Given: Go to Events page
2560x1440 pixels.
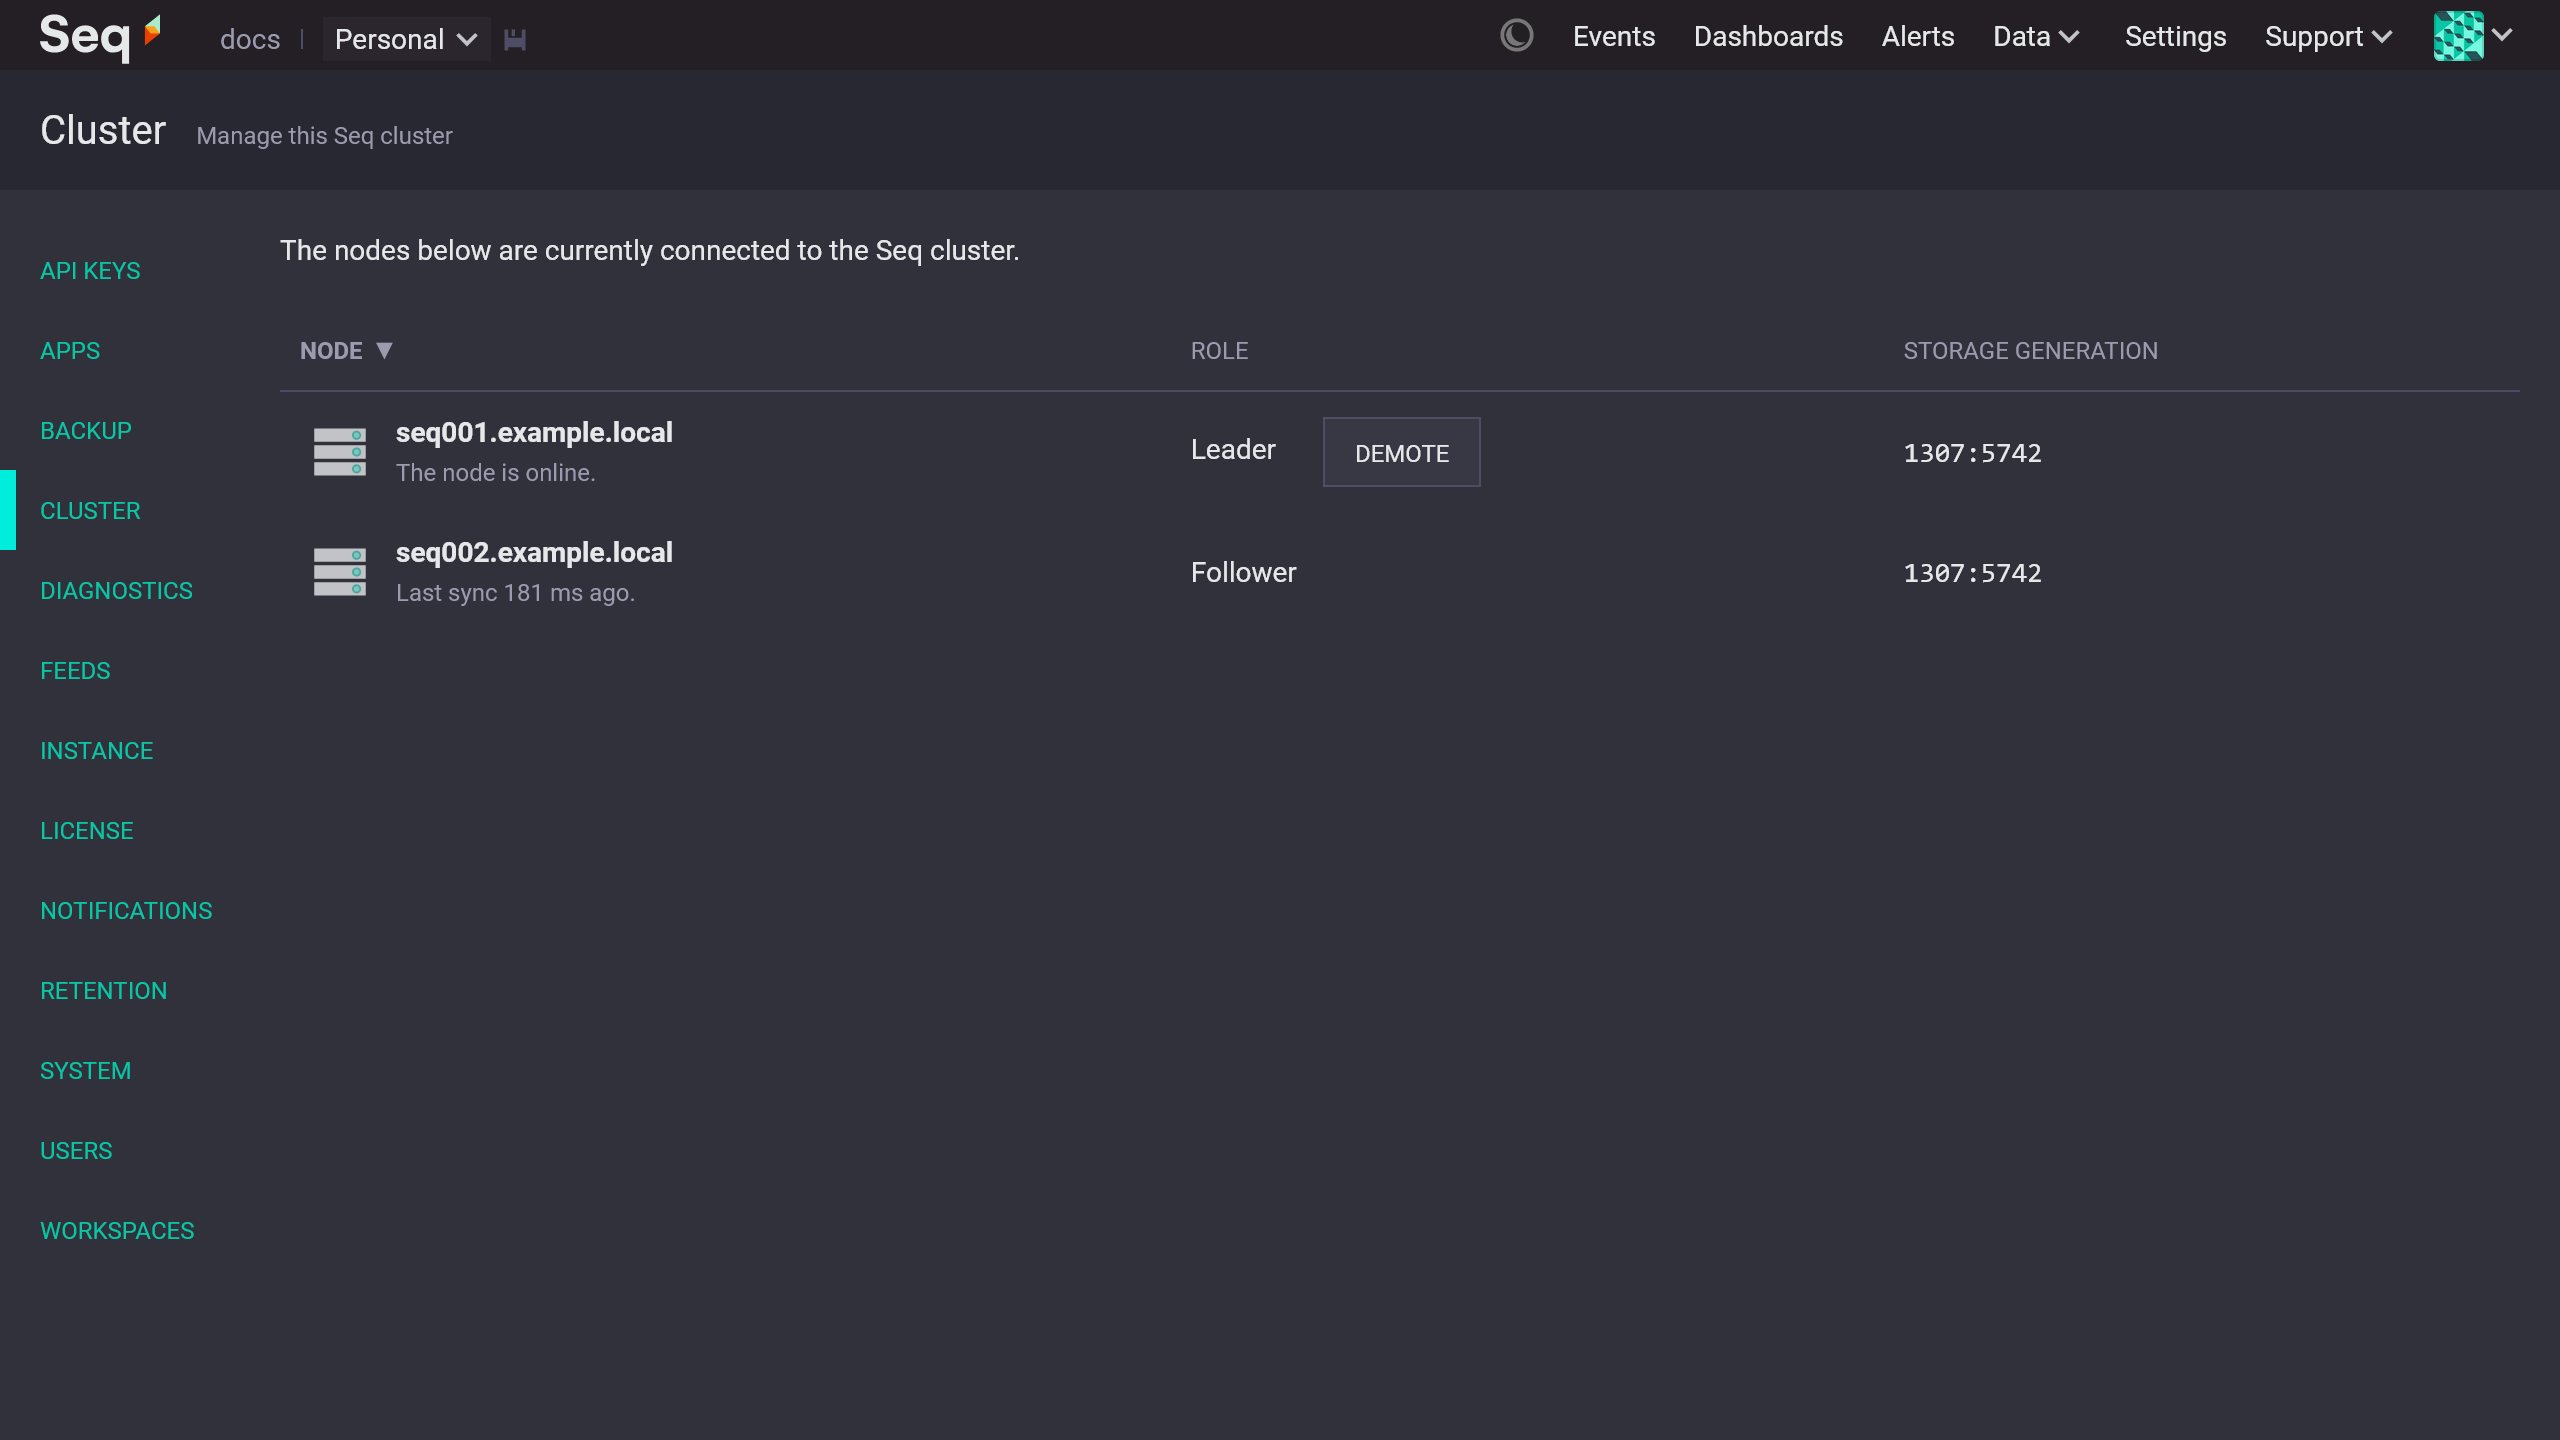Looking at the screenshot, I should coord(1614,37).
